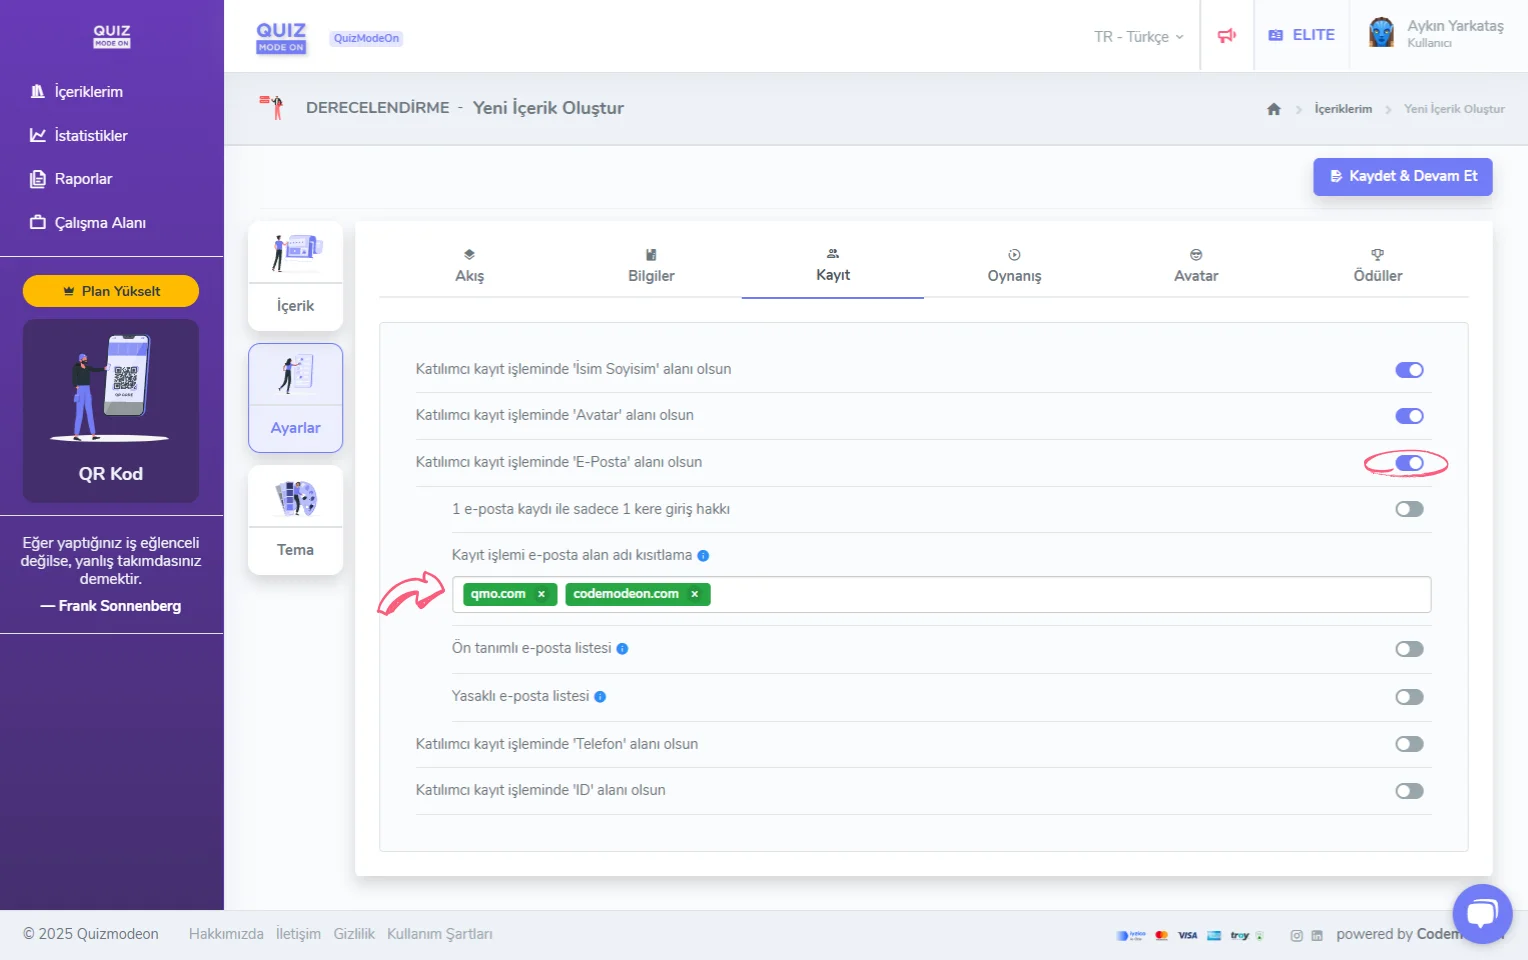Image resolution: width=1528 pixels, height=960 pixels.
Task: Click the user avatar picture
Action: click(1381, 33)
